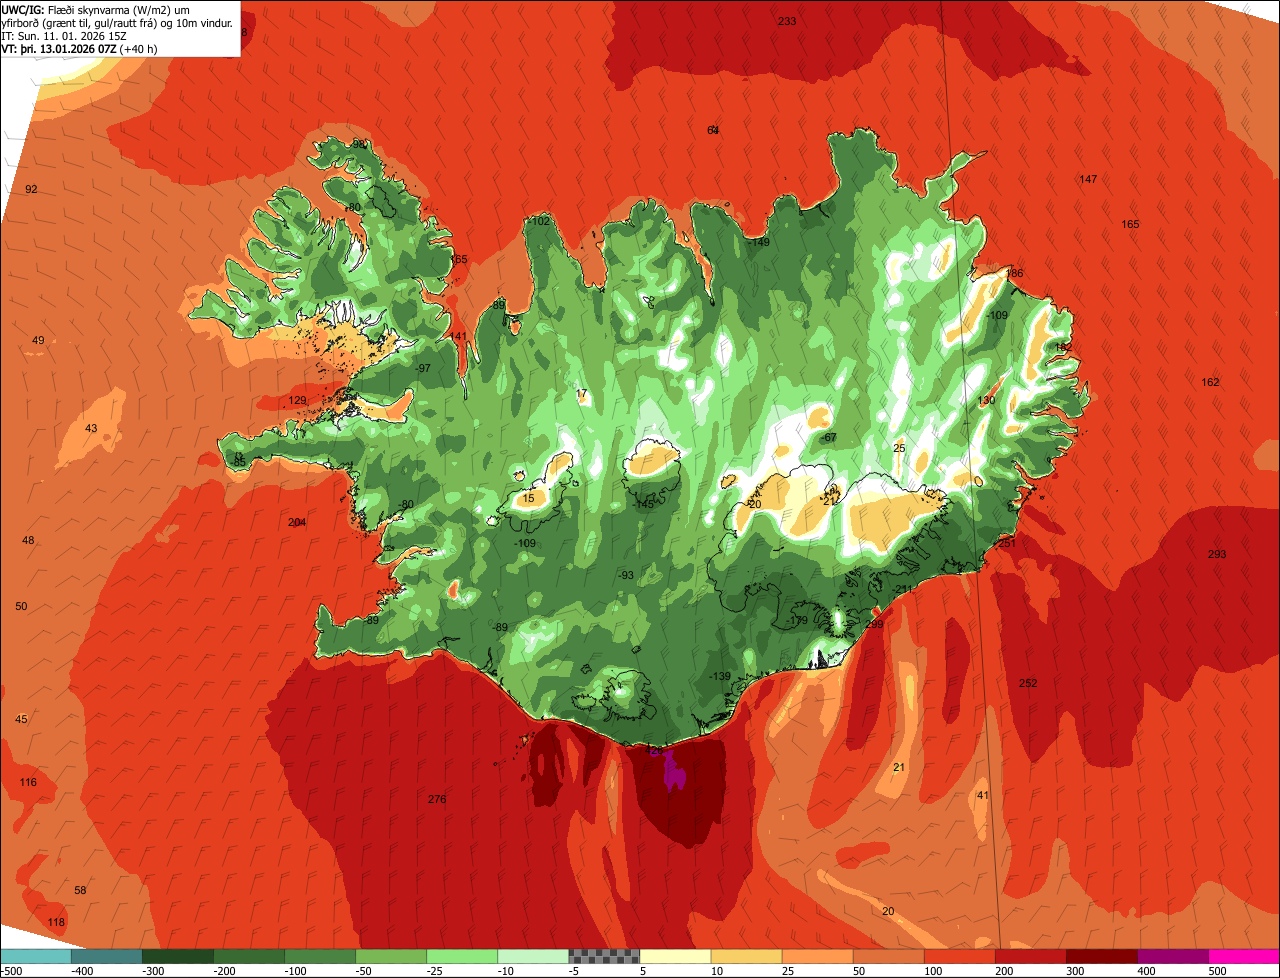Viewport: 1280px width, 978px height.
Task: Click the '-500' label at the legend start
Action: click(12, 971)
